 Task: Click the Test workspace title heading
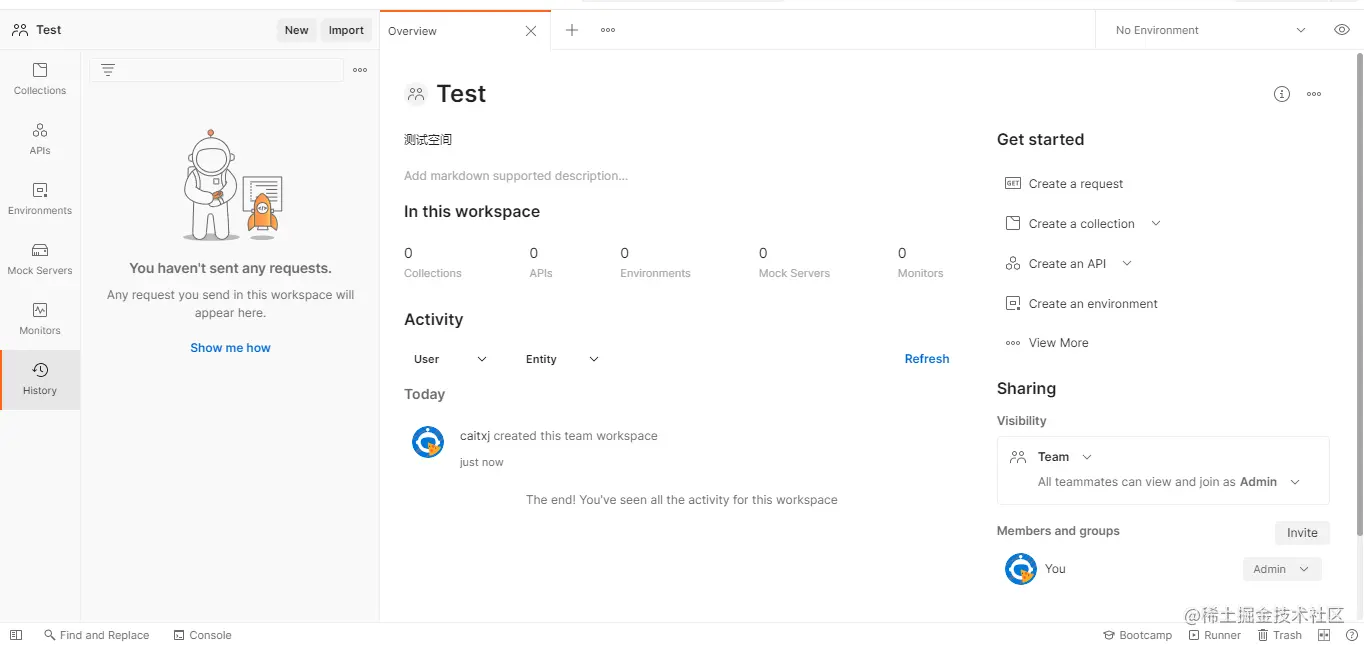(461, 94)
